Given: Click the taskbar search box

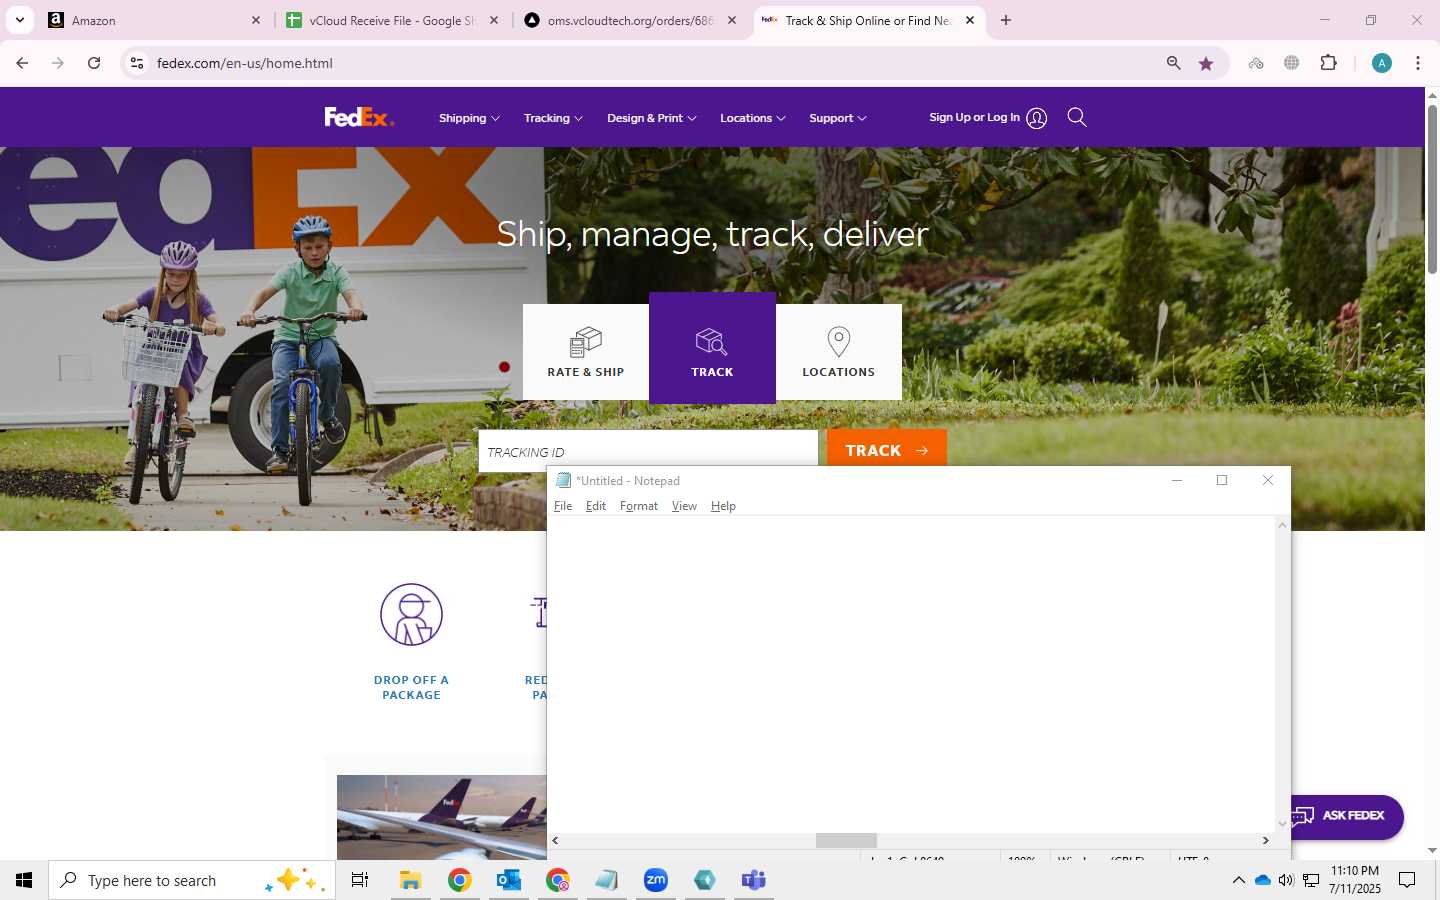Looking at the screenshot, I should coord(192,880).
